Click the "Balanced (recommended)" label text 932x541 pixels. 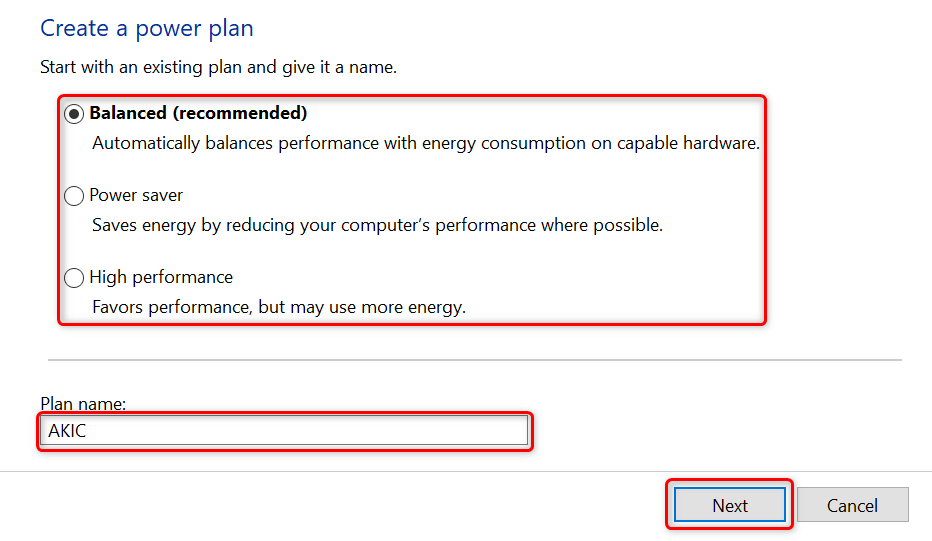(x=198, y=113)
